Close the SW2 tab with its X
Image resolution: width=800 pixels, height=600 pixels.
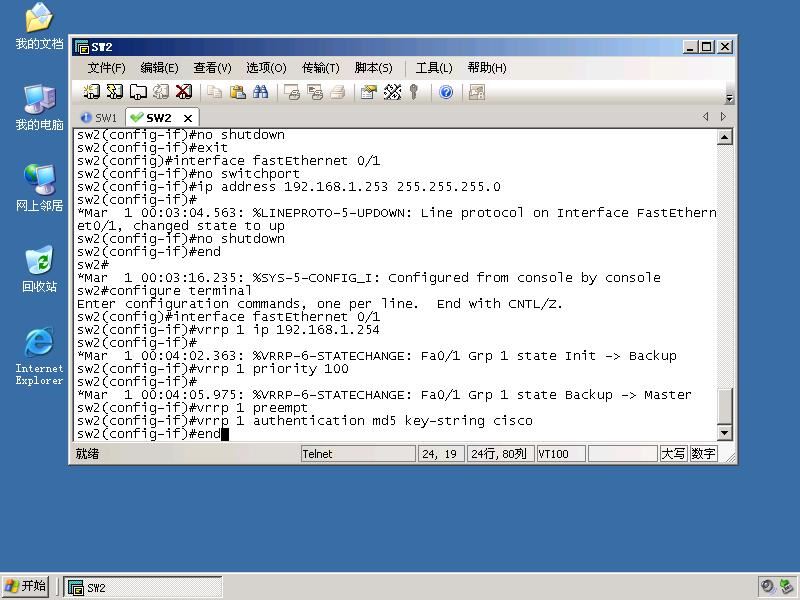pyautogui.click(x=188, y=118)
